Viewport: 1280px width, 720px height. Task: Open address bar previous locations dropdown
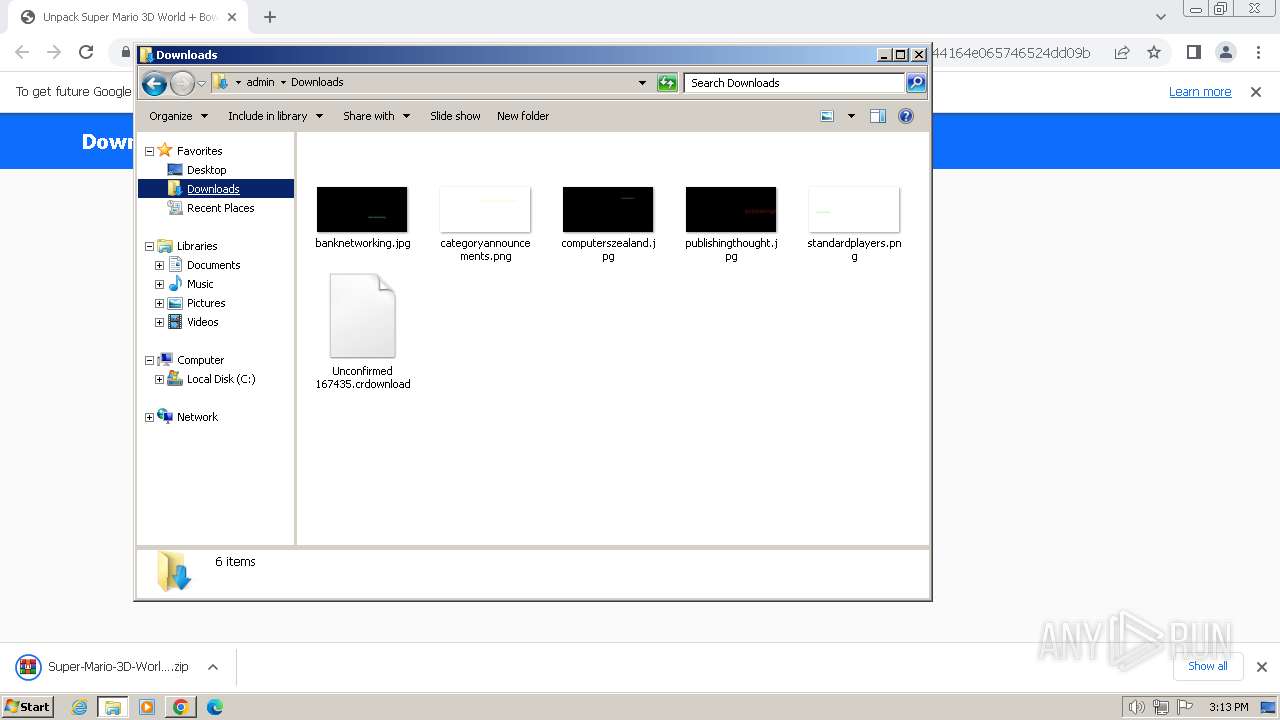[642, 83]
